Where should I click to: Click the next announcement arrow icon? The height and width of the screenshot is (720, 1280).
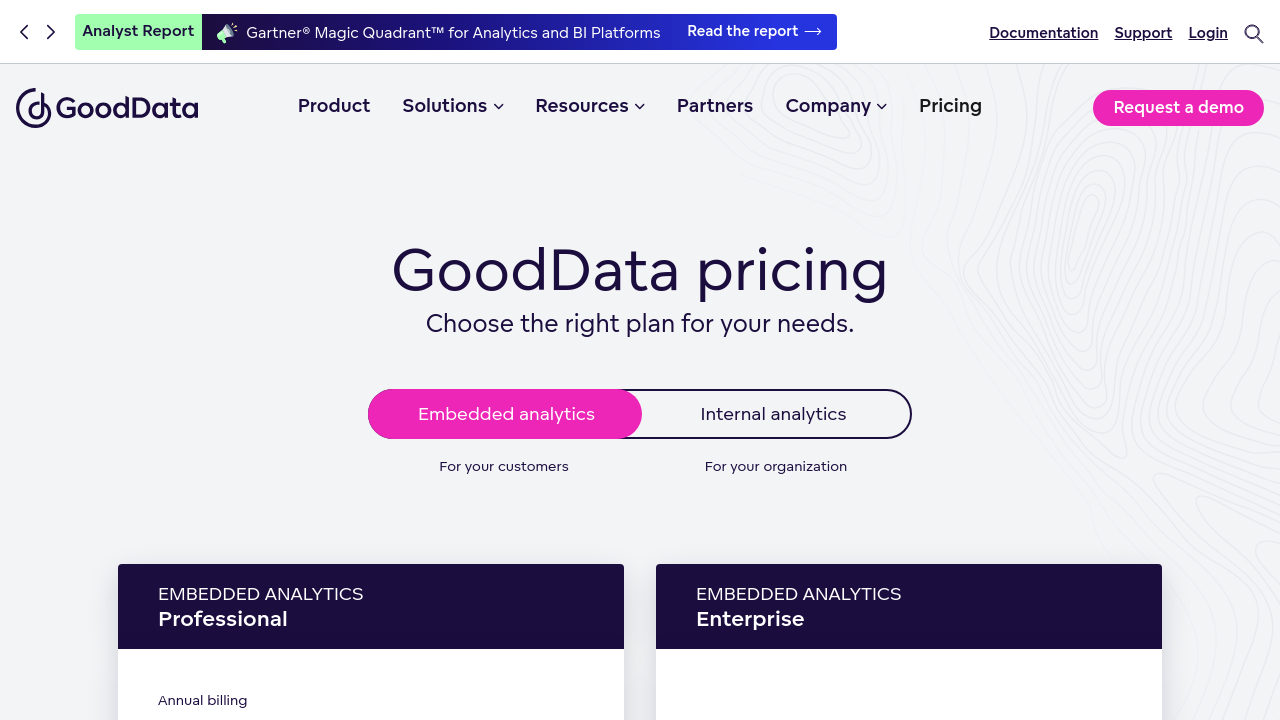coord(51,32)
